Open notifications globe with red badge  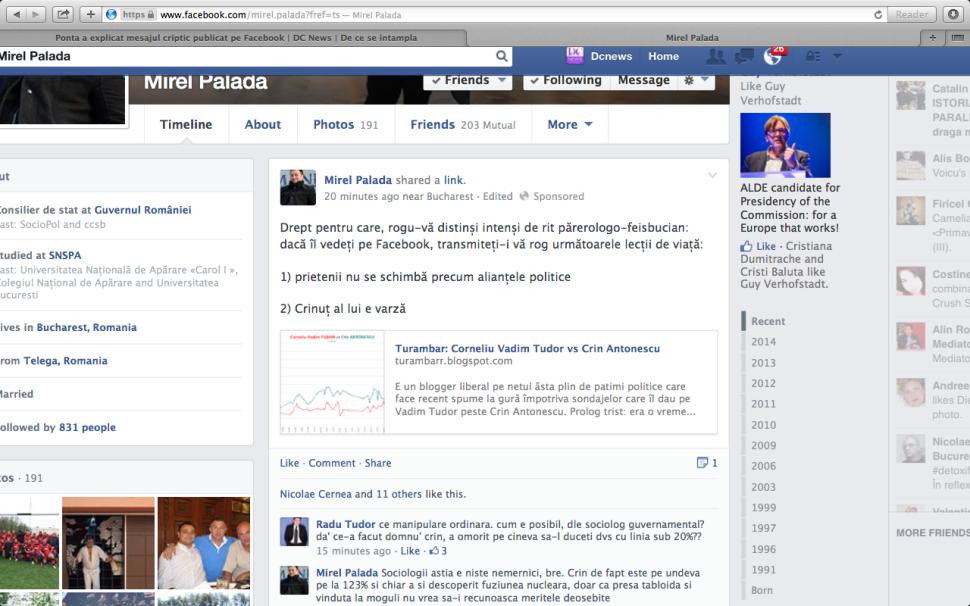click(x=774, y=56)
